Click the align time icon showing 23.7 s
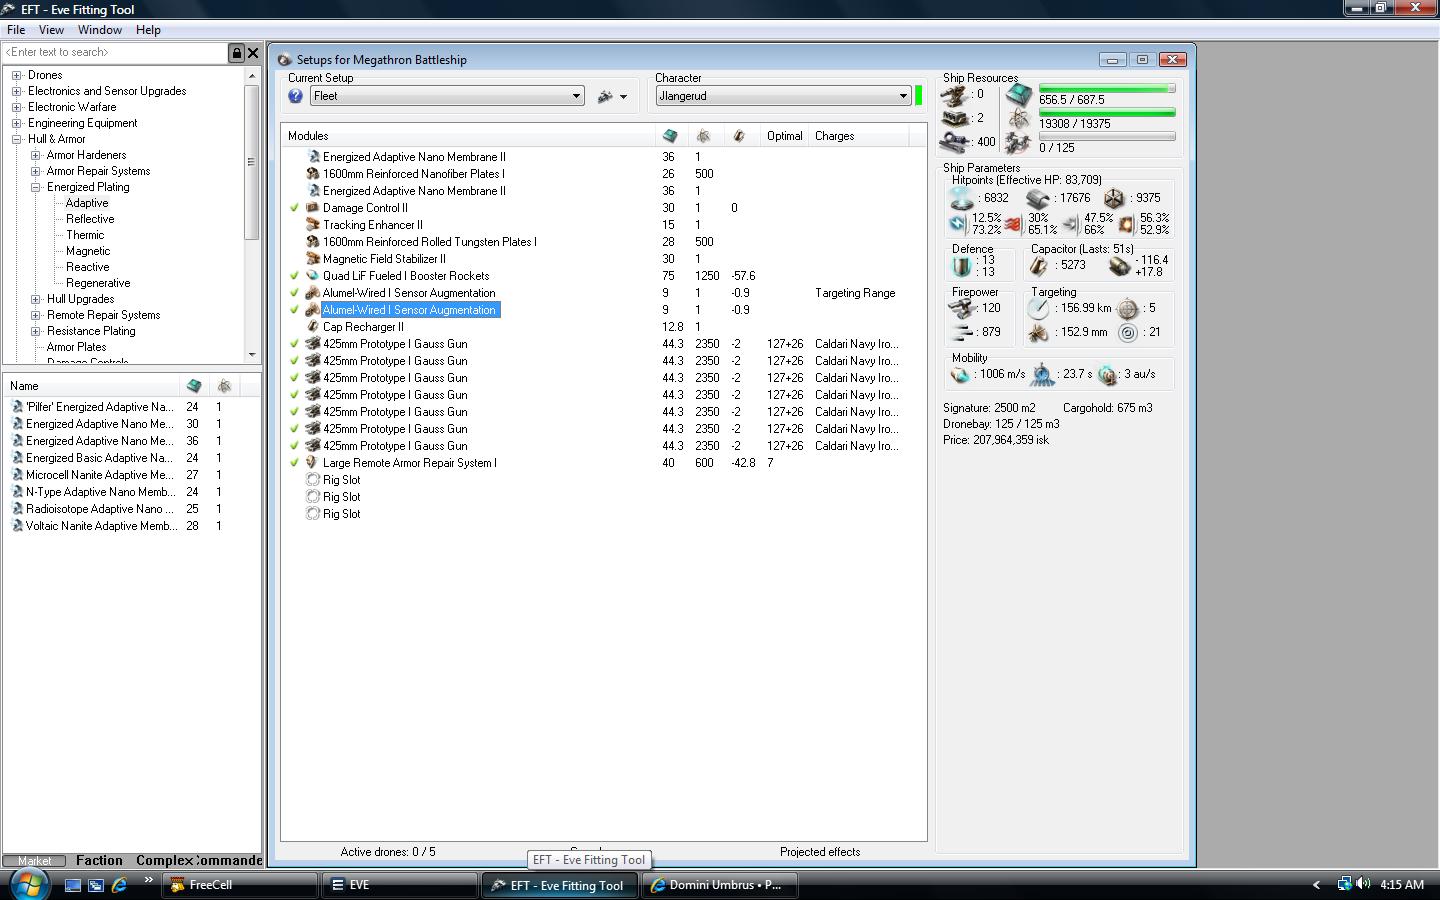1440x900 pixels. tap(1042, 374)
